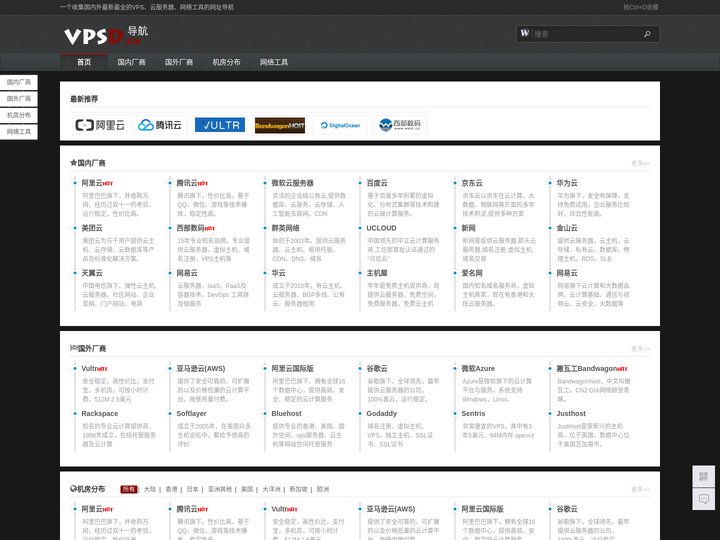Click 更多>> in 机房分布 section

click(x=641, y=489)
